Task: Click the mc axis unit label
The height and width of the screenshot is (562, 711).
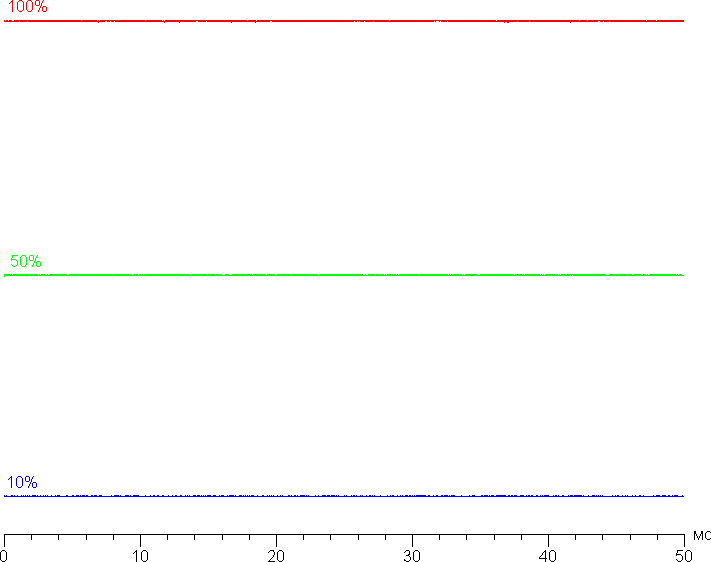Action: [702, 536]
